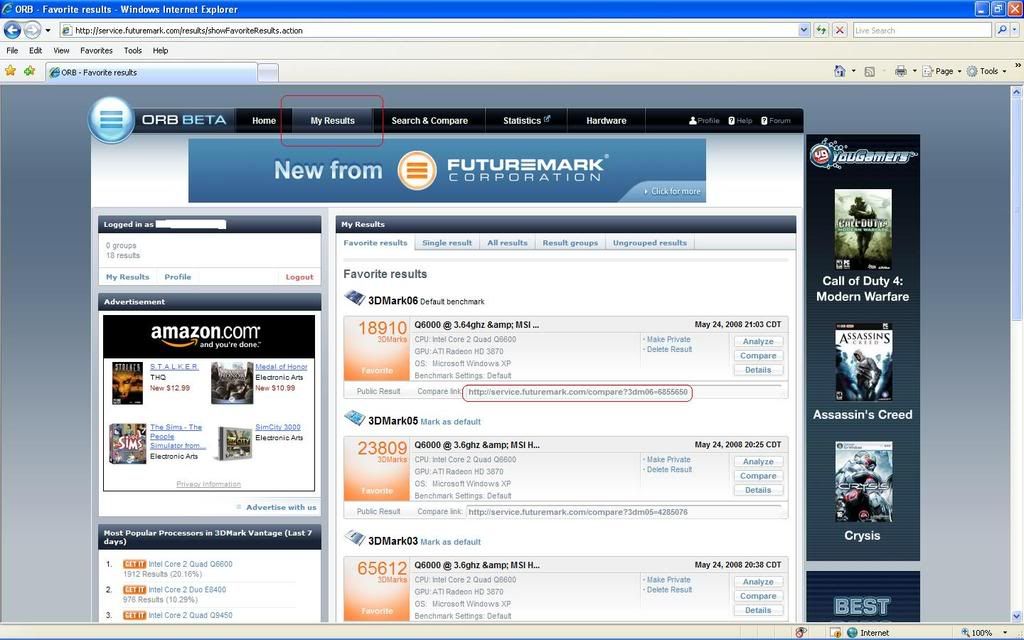Click the Logout link
Screen dimensions: 1024x640
click(299, 277)
